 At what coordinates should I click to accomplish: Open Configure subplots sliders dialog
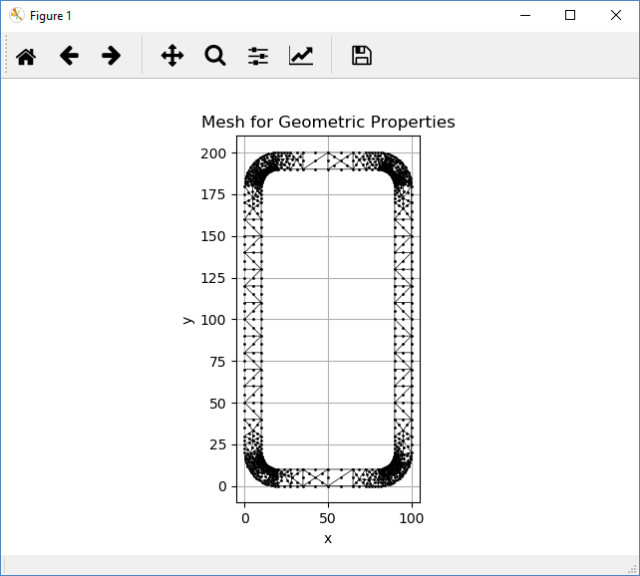point(258,56)
